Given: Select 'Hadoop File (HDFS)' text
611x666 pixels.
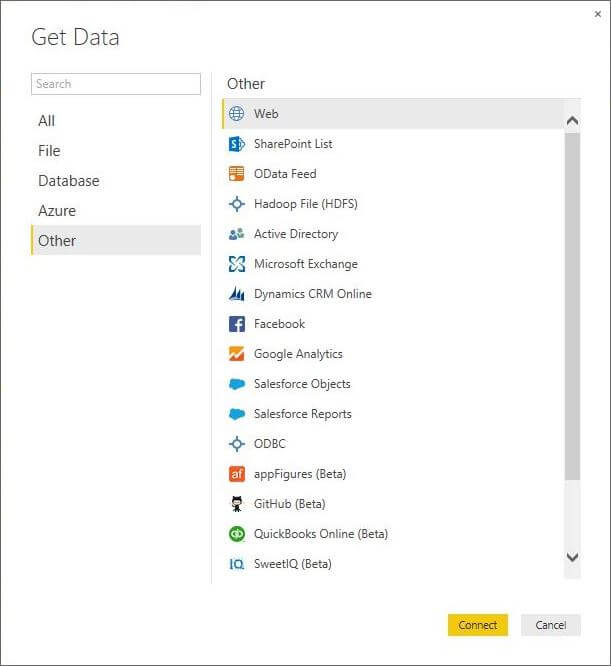Looking at the screenshot, I should tap(305, 204).
